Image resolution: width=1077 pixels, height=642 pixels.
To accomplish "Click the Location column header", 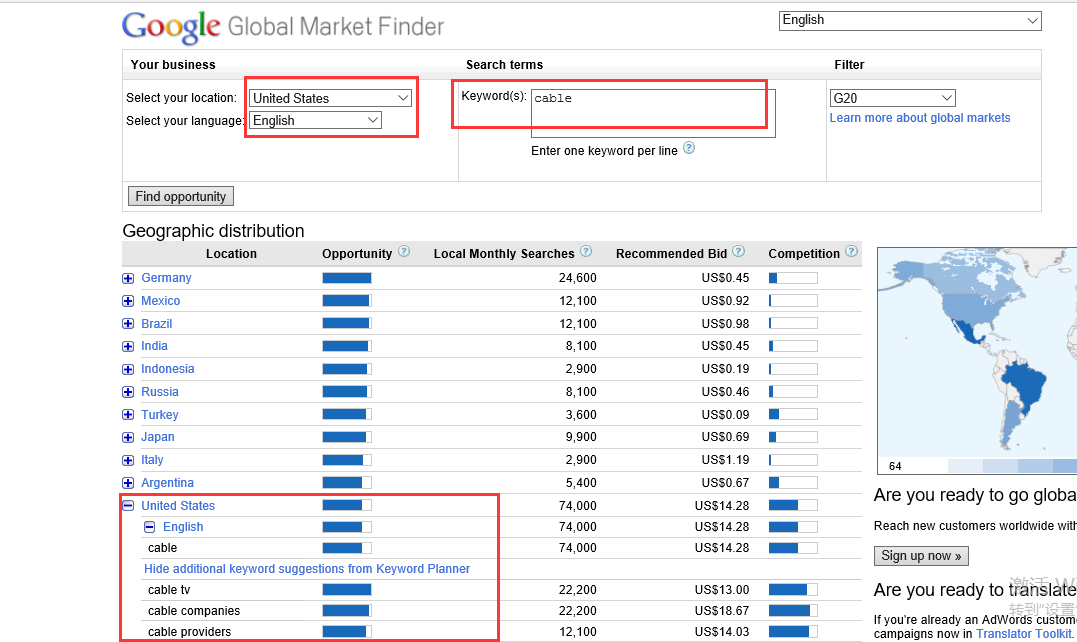I will click(231, 253).
